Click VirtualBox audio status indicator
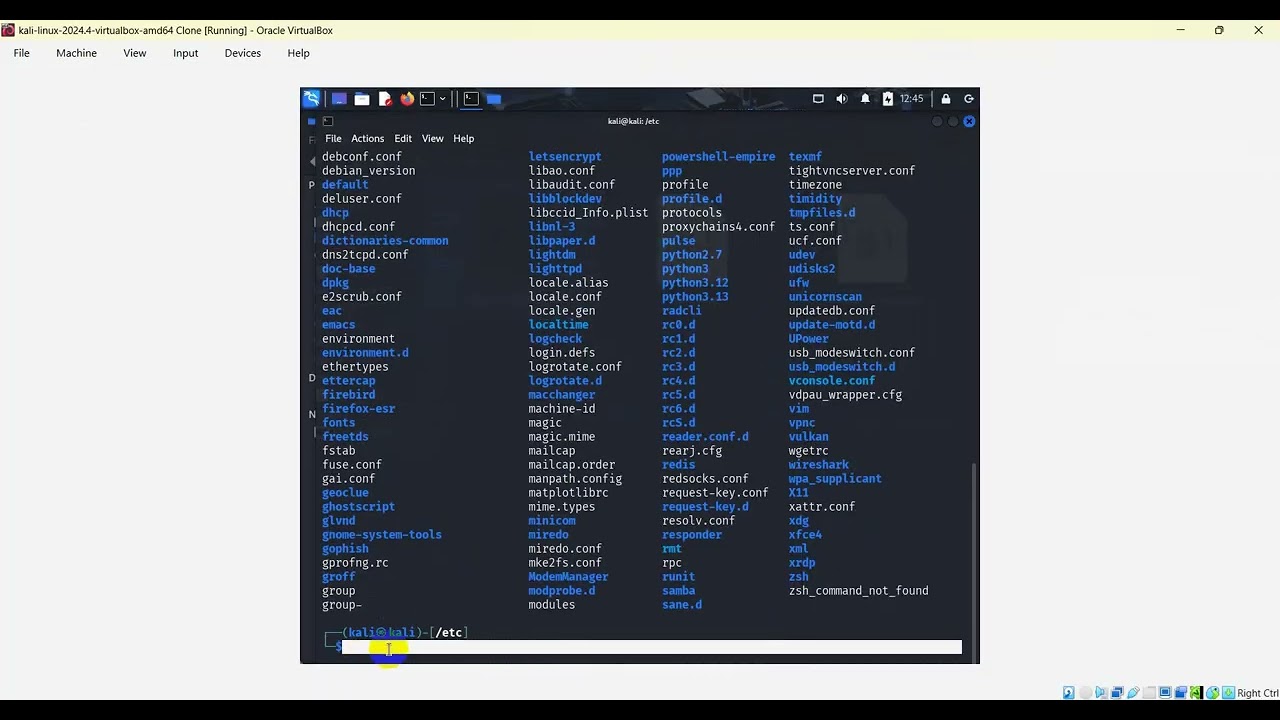1280x720 pixels. 1101,693
